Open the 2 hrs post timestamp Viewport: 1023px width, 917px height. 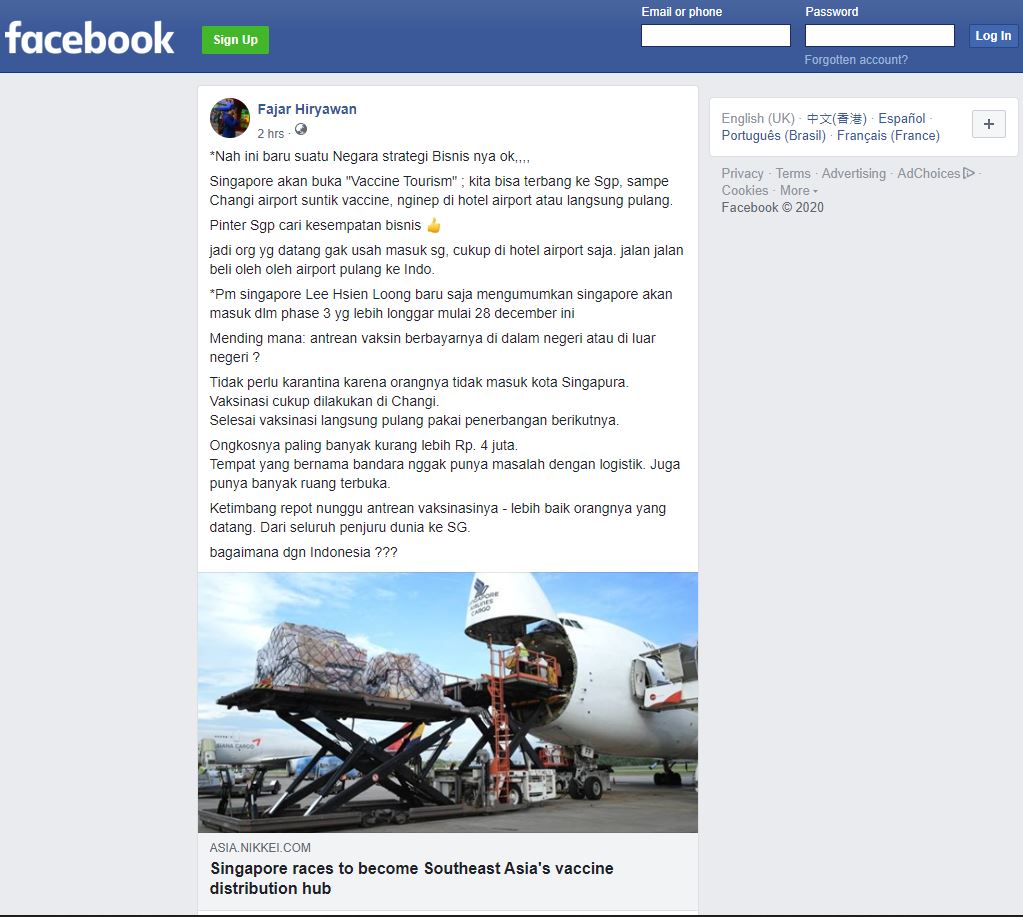point(271,134)
